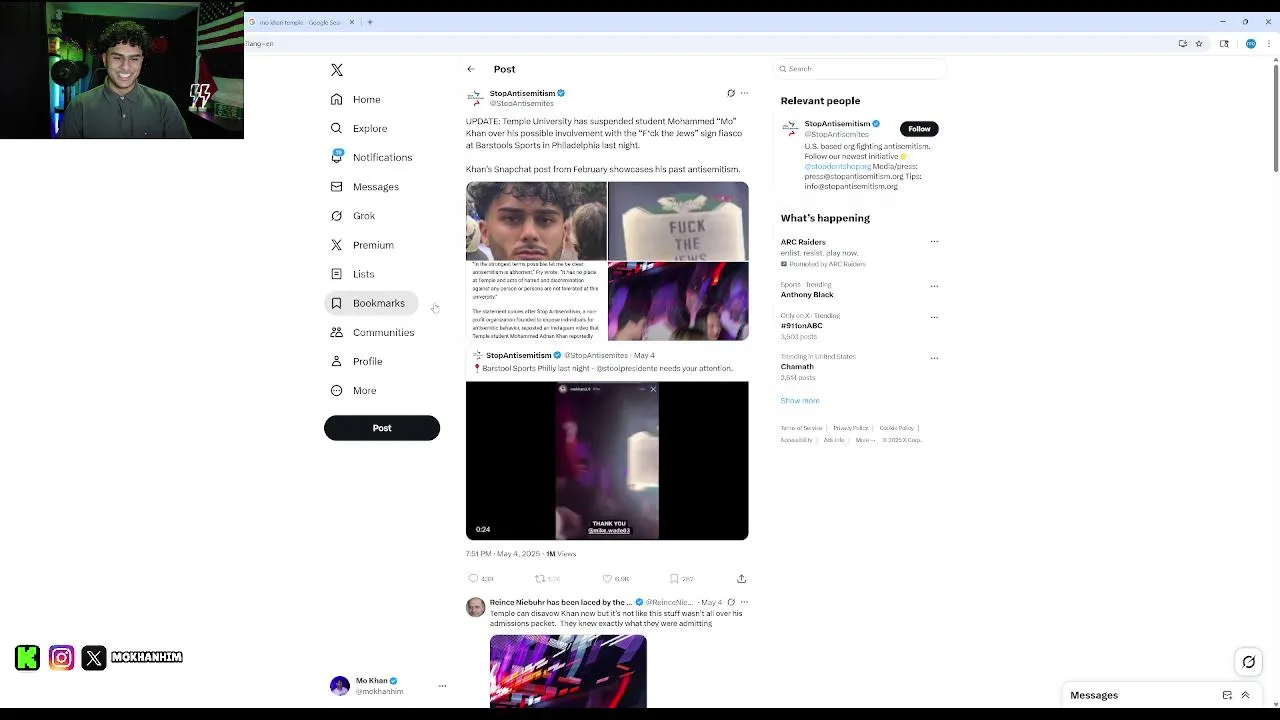The width and height of the screenshot is (1280, 720).
Task: Open Profile in sidebar
Action: 357,361
